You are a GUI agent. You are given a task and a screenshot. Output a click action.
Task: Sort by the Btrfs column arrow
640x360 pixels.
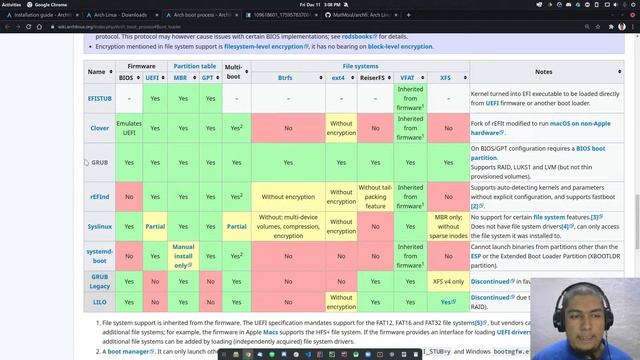pos(321,78)
